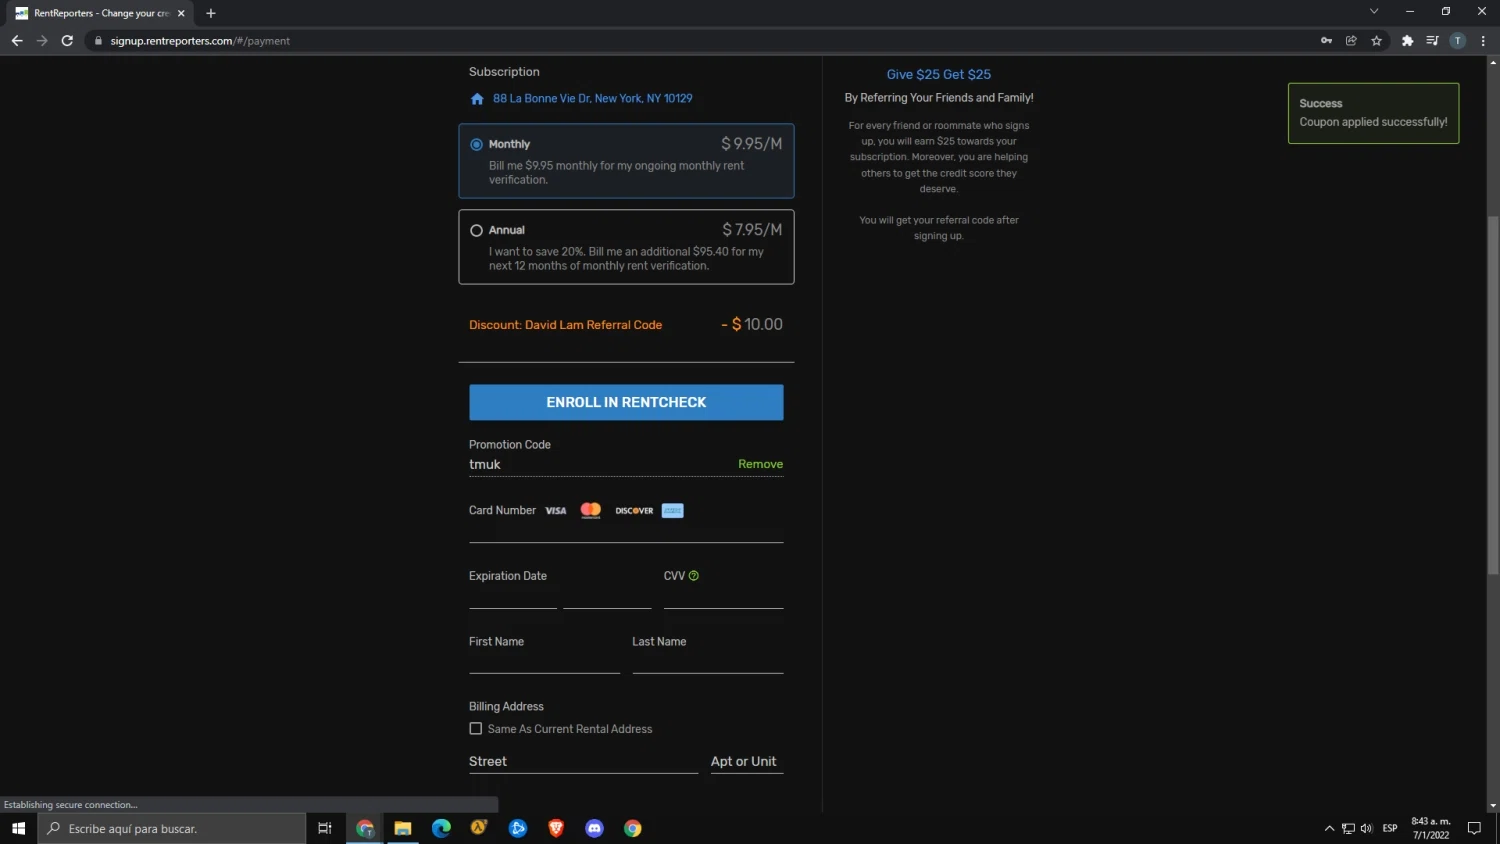Screen dimensions: 1500x844
Task: Focus the expiration year field
Action: (x=607, y=597)
